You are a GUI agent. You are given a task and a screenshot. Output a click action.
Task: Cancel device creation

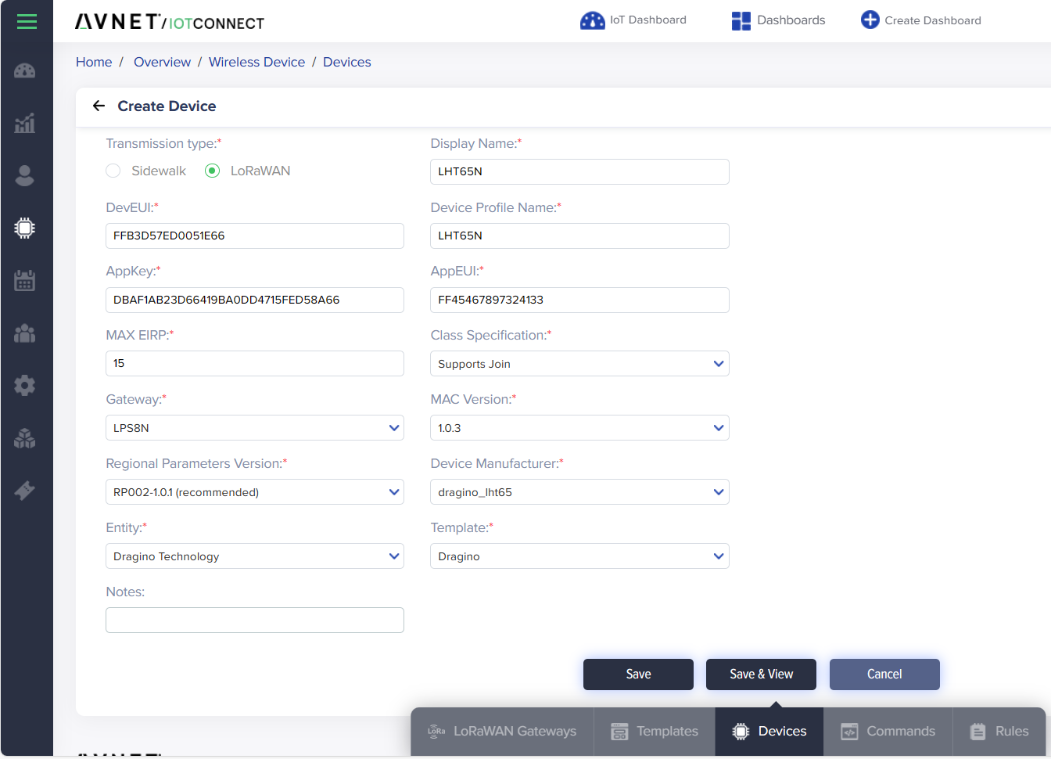coord(884,675)
